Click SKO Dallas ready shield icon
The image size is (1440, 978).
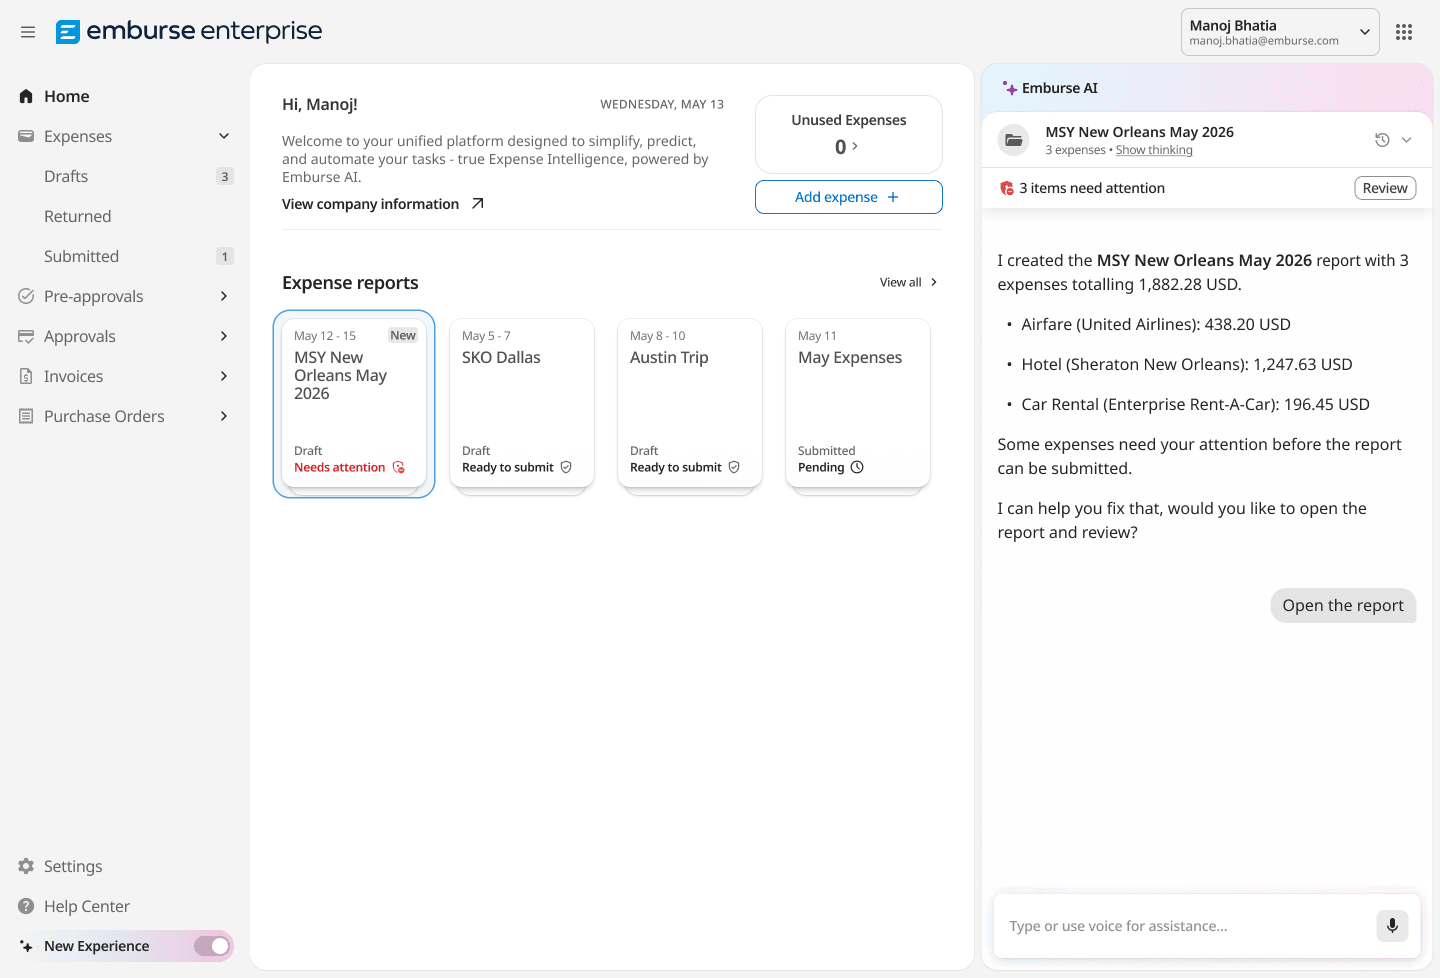point(566,467)
